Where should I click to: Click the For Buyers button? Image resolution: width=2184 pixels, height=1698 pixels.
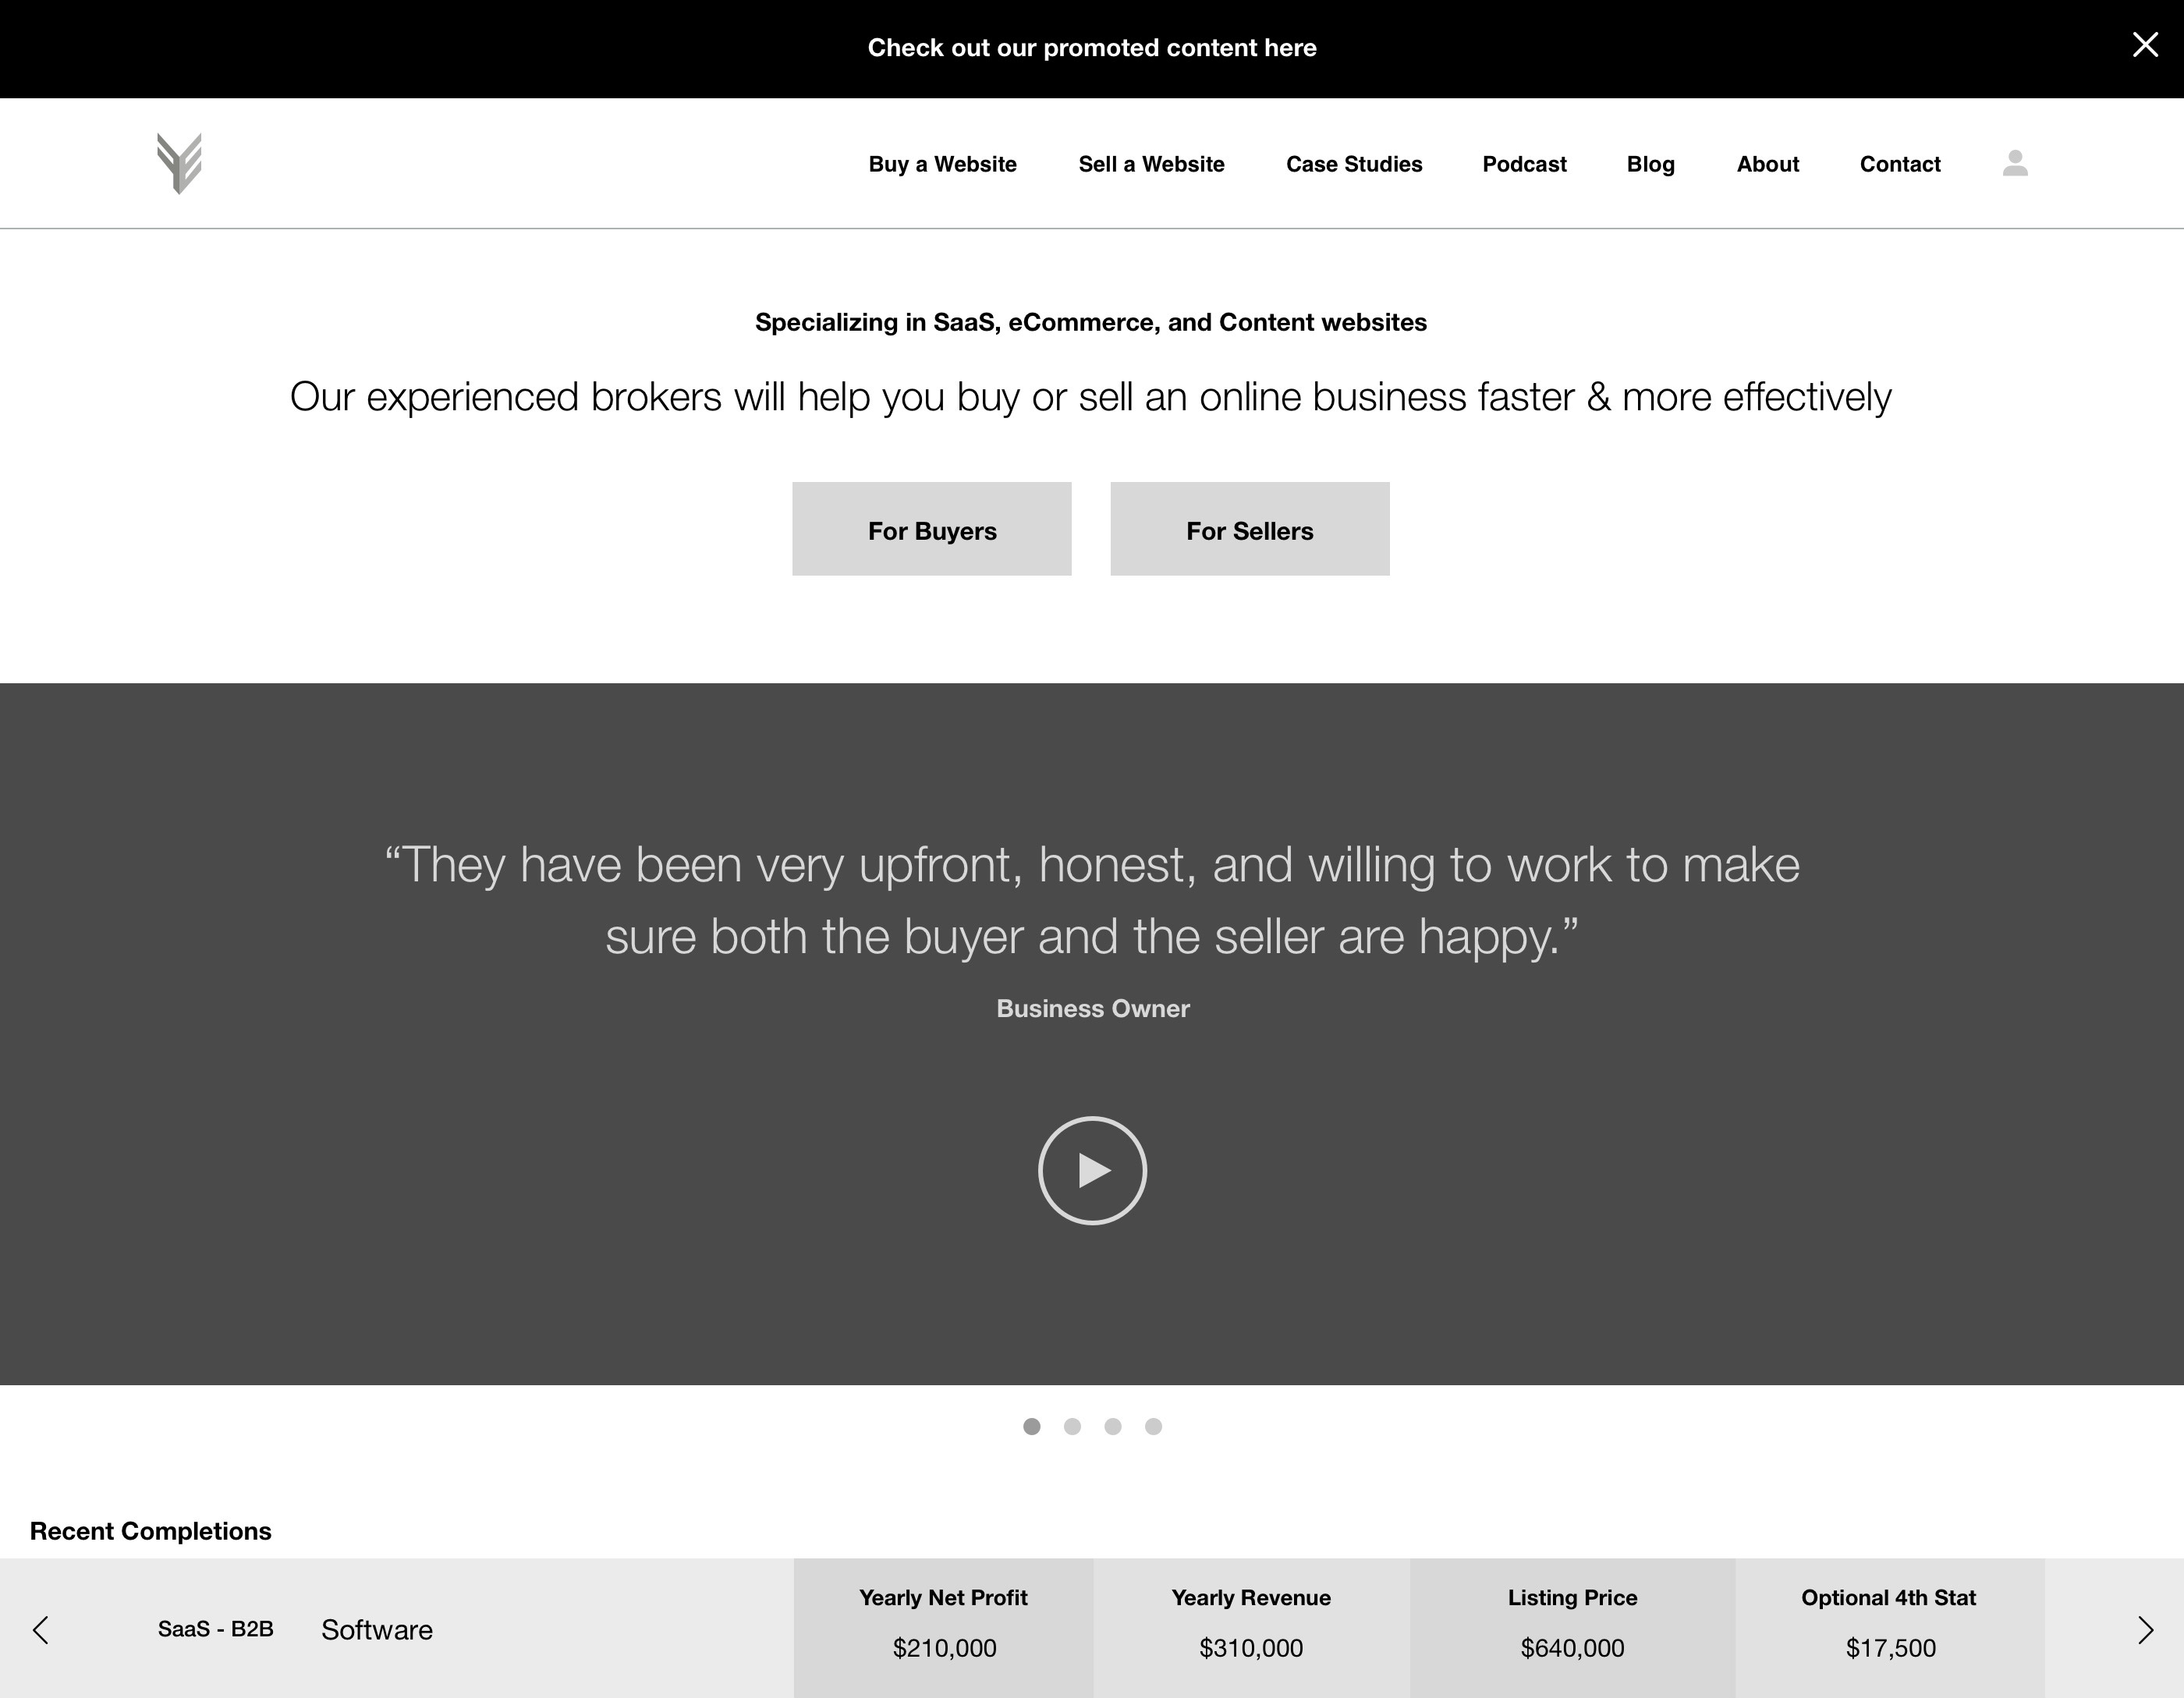[x=931, y=528]
